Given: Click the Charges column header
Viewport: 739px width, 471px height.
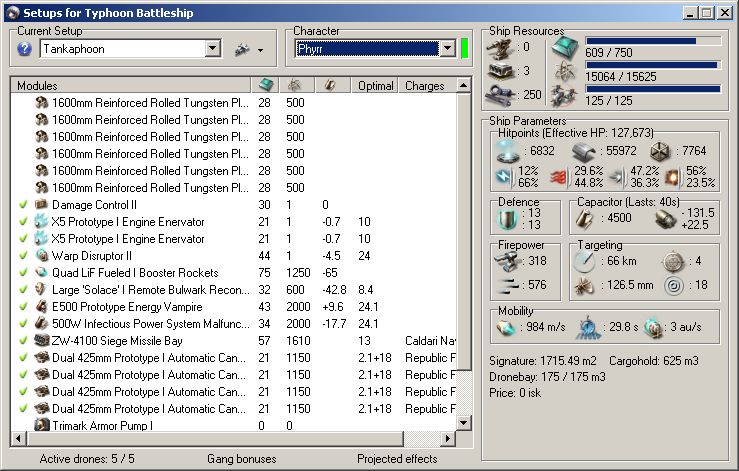Looking at the screenshot, I should (x=424, y=86).
